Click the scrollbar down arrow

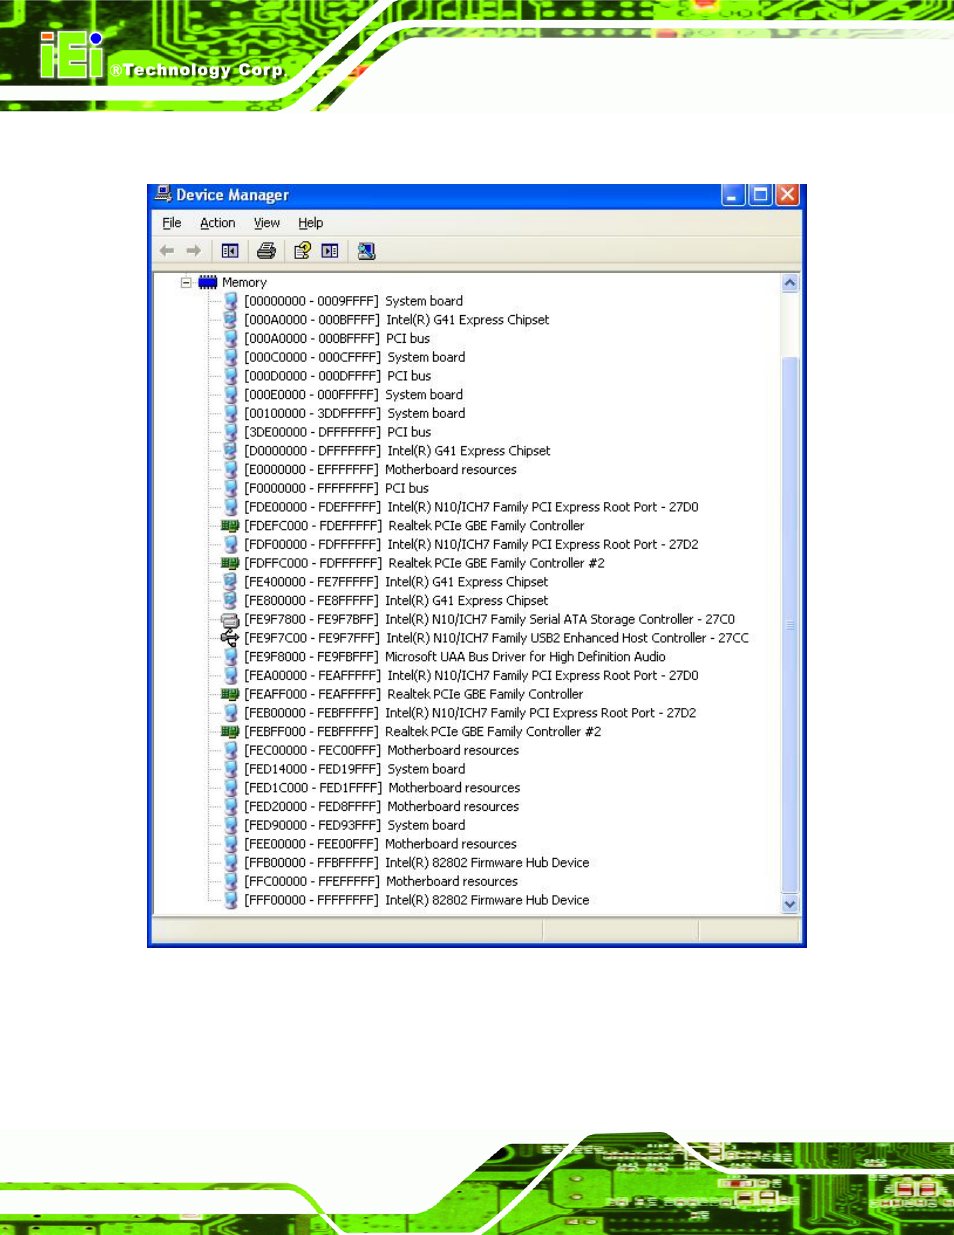pyautogui.click(x=790, y=904)
